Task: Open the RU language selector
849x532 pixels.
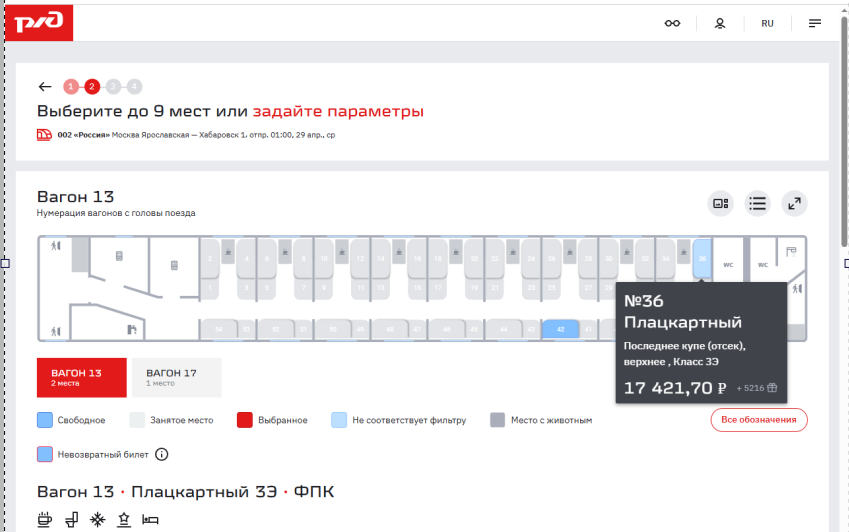Action: pyautogui.click(x=767, y=23)
